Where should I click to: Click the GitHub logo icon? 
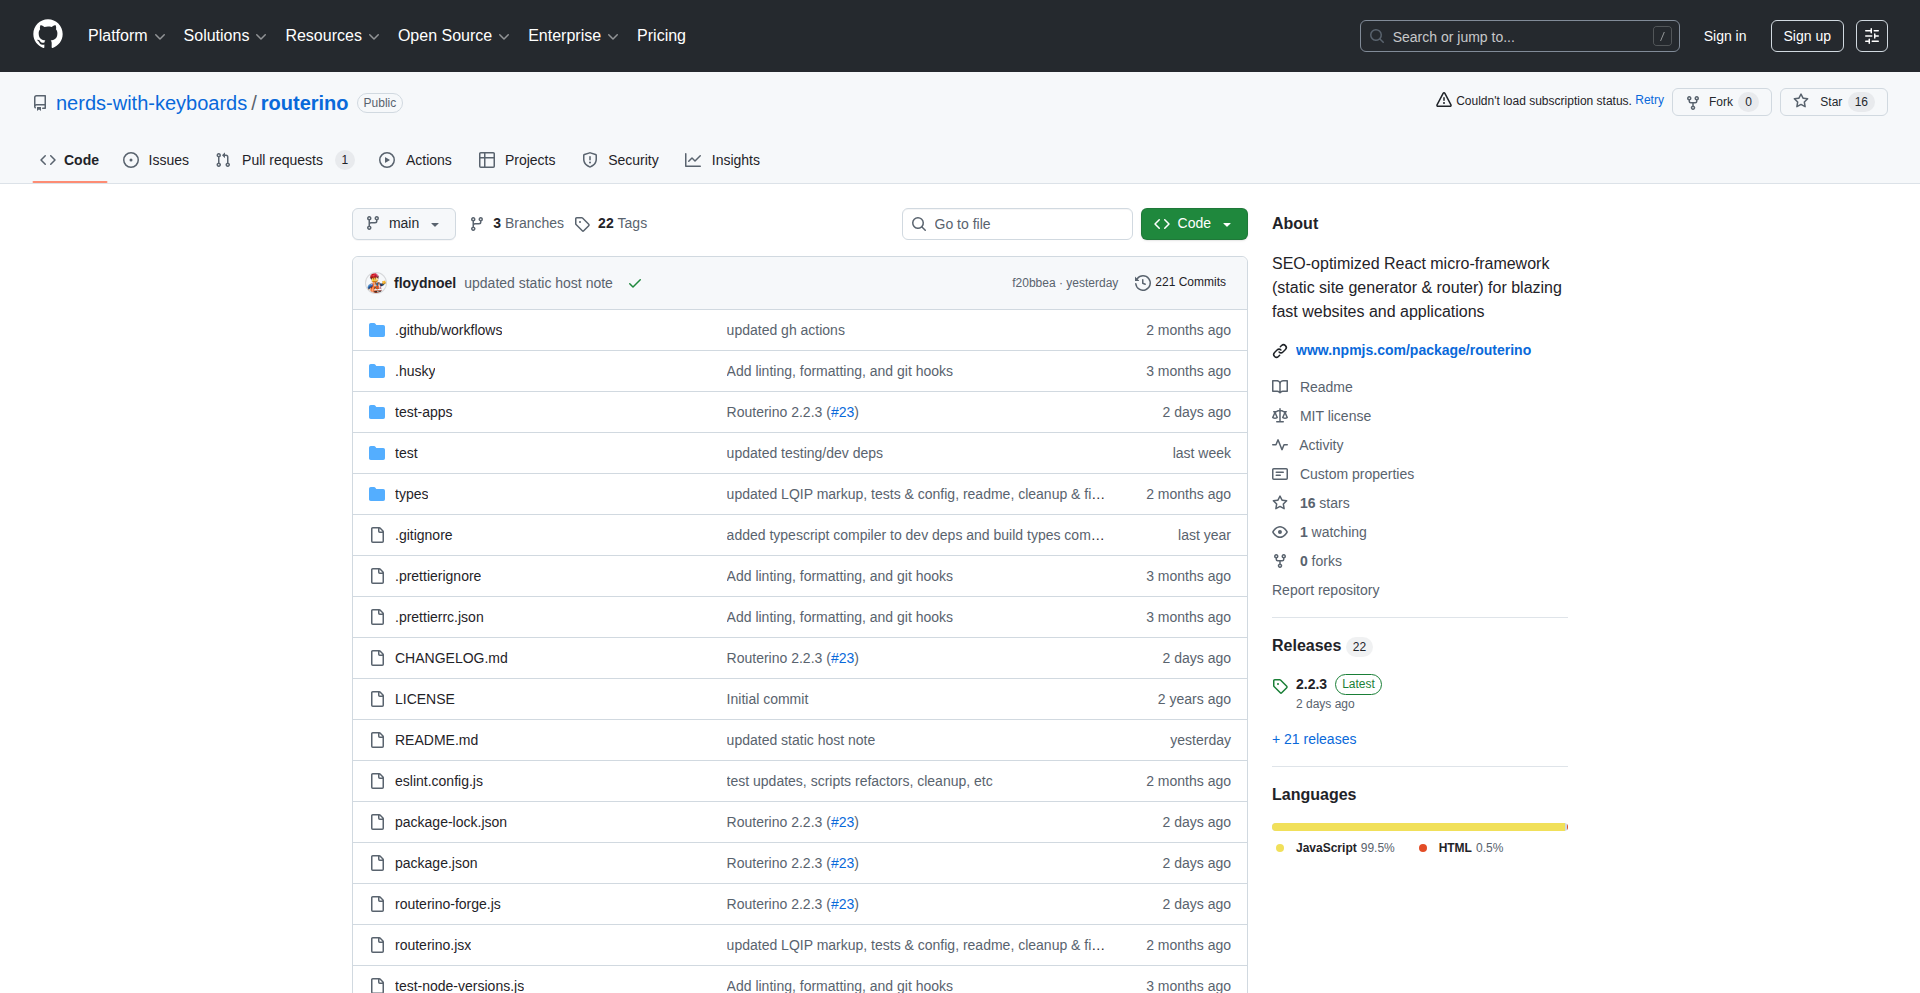point(48,35)
